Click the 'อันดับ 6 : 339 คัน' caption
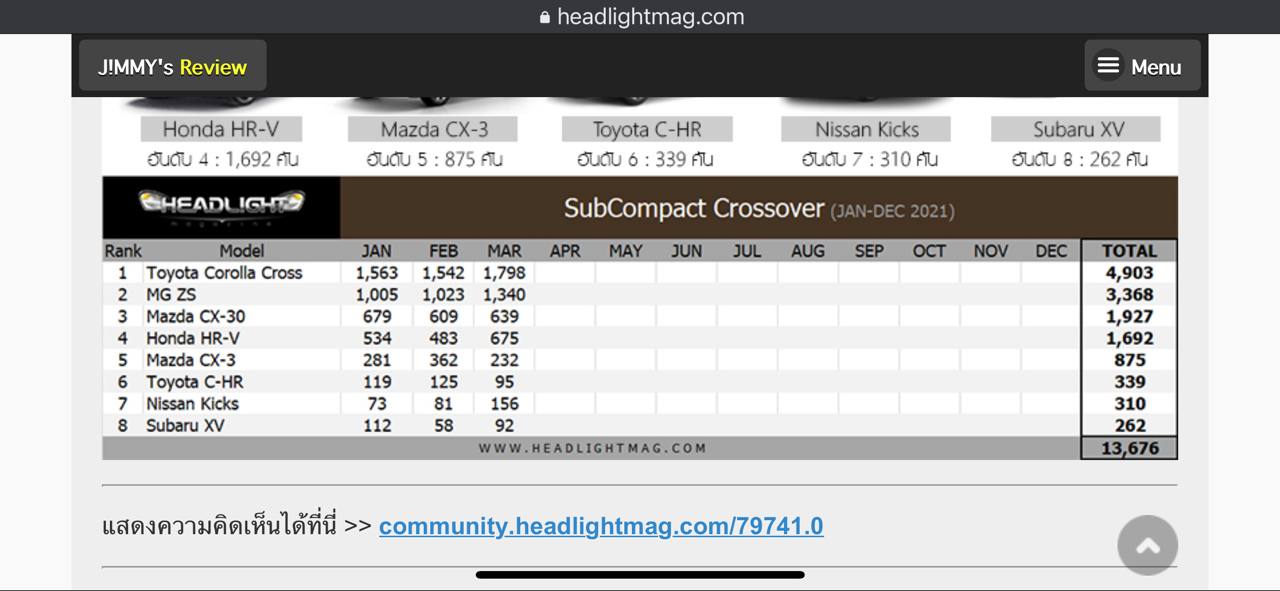The width and height of the screenshot is (1280, 591). tap(645, 159)
